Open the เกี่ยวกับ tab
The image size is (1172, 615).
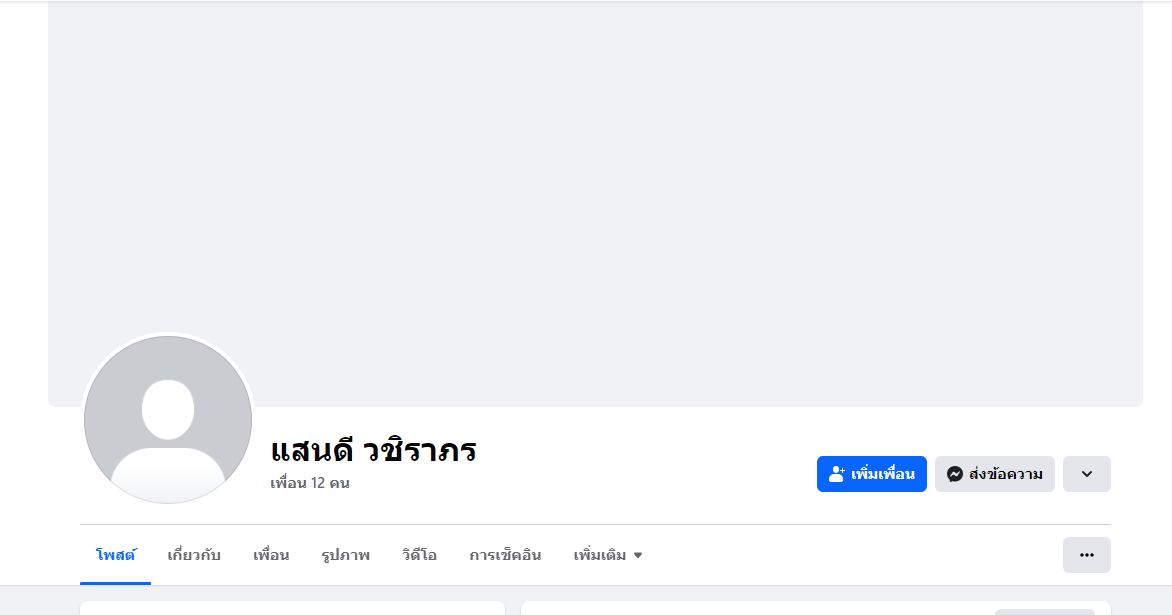coord(194,555)
